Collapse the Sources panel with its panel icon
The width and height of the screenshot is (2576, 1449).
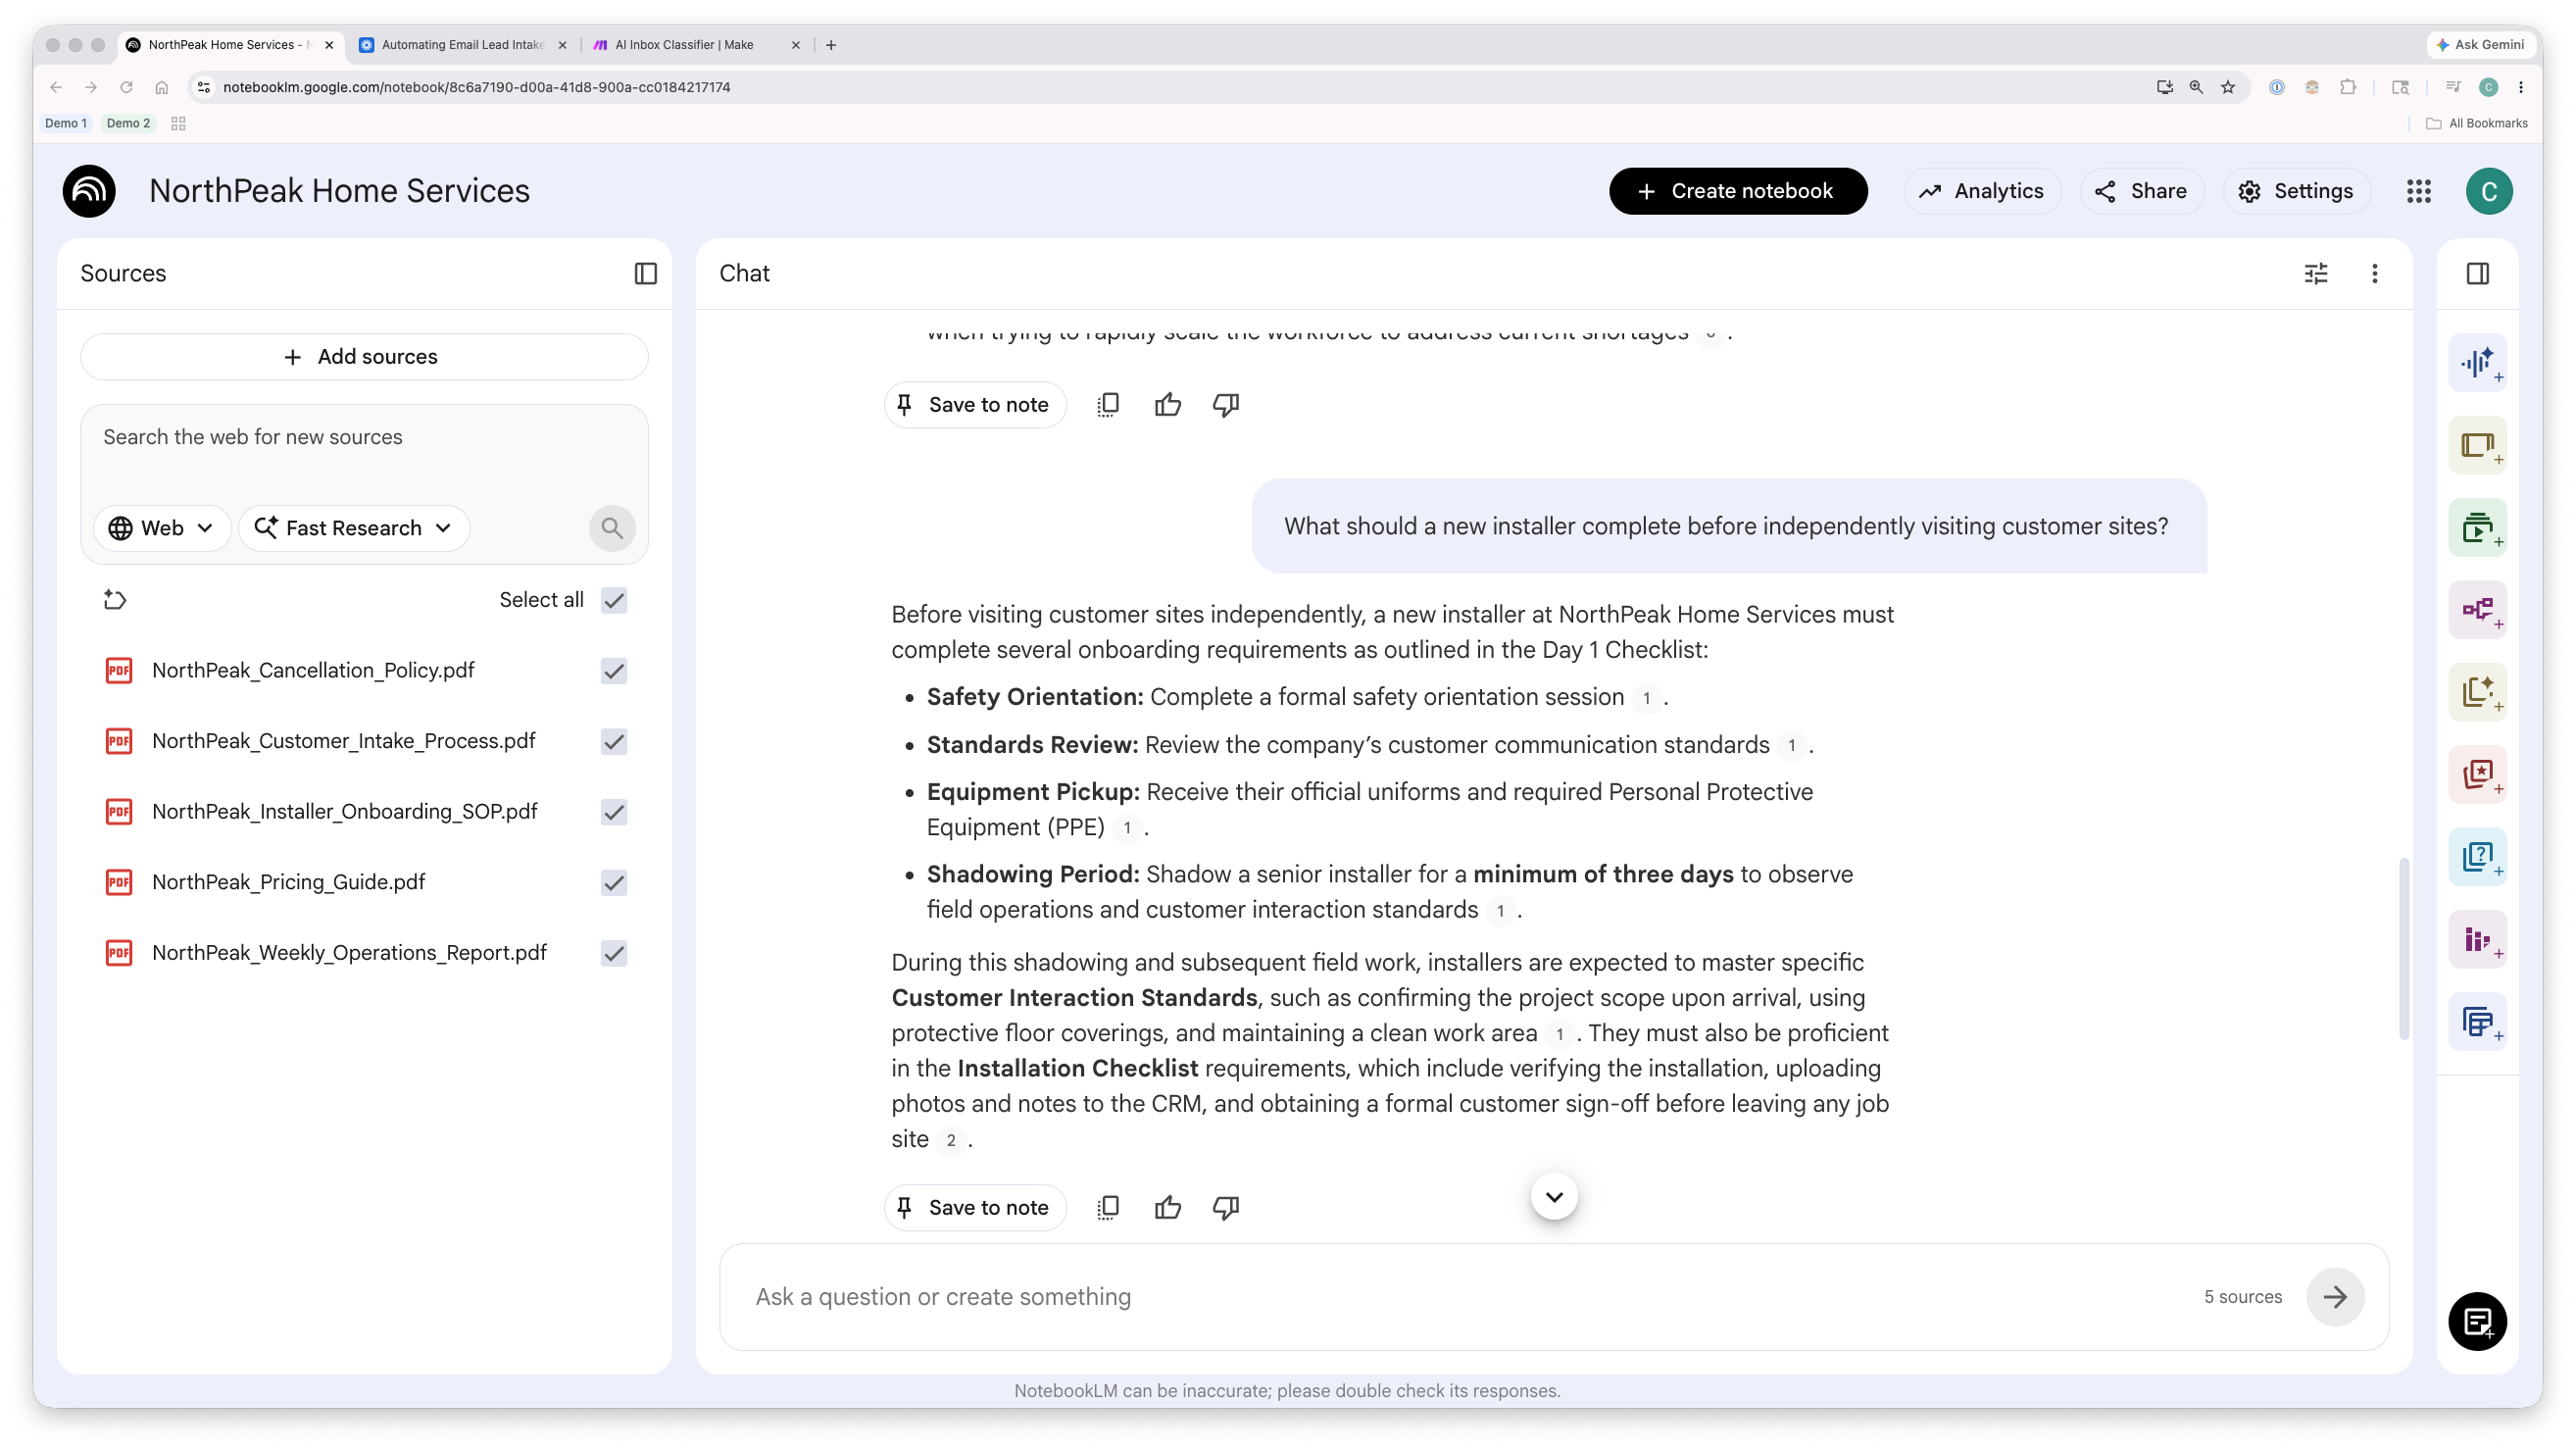click(x=646, y=273)
